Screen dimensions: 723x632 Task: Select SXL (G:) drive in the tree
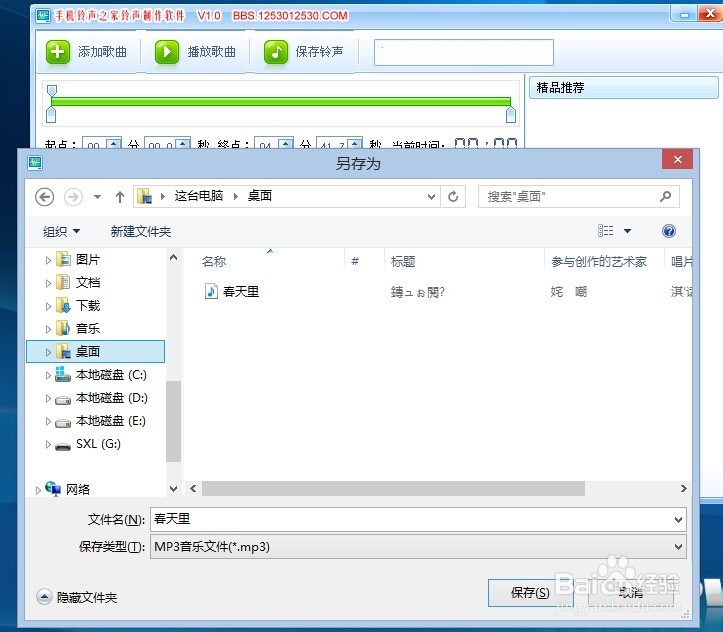98,444
